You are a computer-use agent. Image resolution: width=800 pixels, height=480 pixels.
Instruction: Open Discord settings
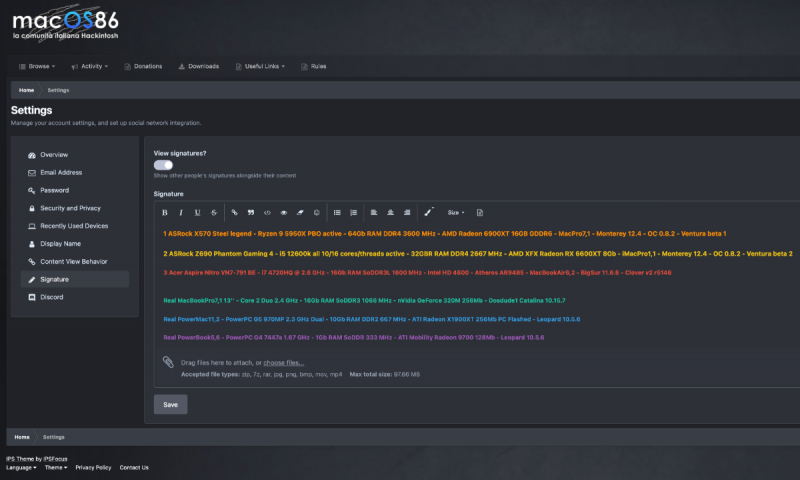(x=74, y=297)
